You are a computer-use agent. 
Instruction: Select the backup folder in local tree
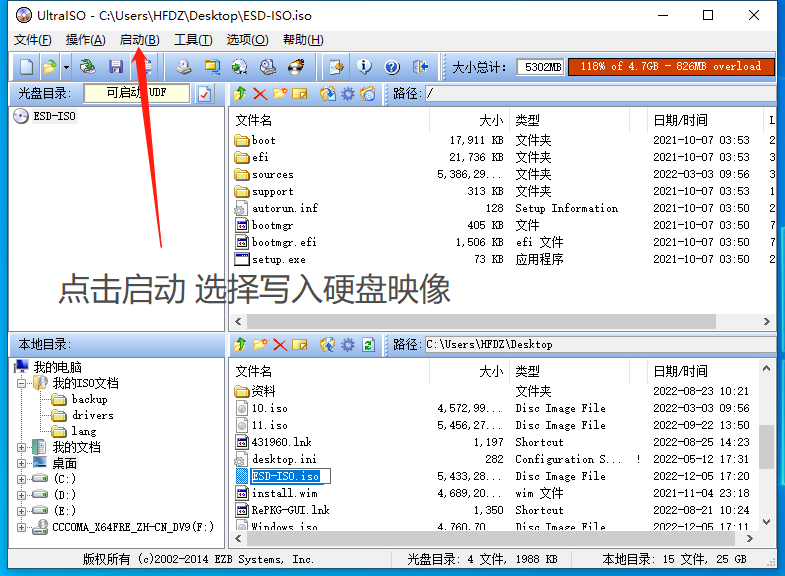click(x=90, y=399)
